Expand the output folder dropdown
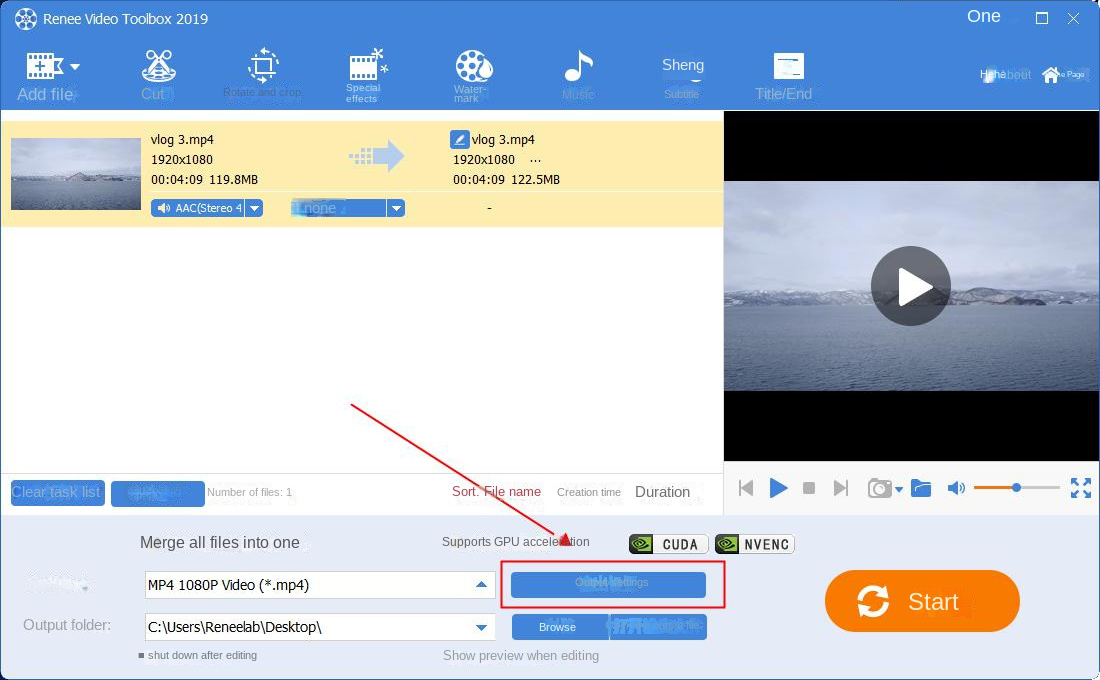The height and width of the screenshot is (680, 1100). (x=481, y=627)
